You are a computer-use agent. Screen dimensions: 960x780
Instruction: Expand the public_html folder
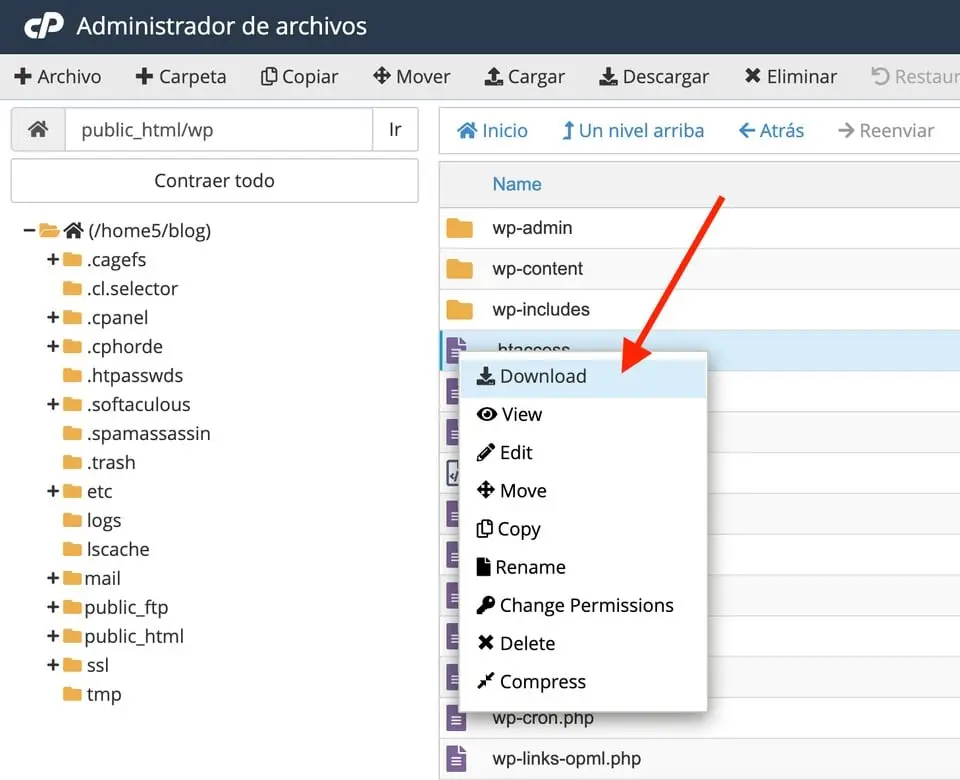(53, 636)
